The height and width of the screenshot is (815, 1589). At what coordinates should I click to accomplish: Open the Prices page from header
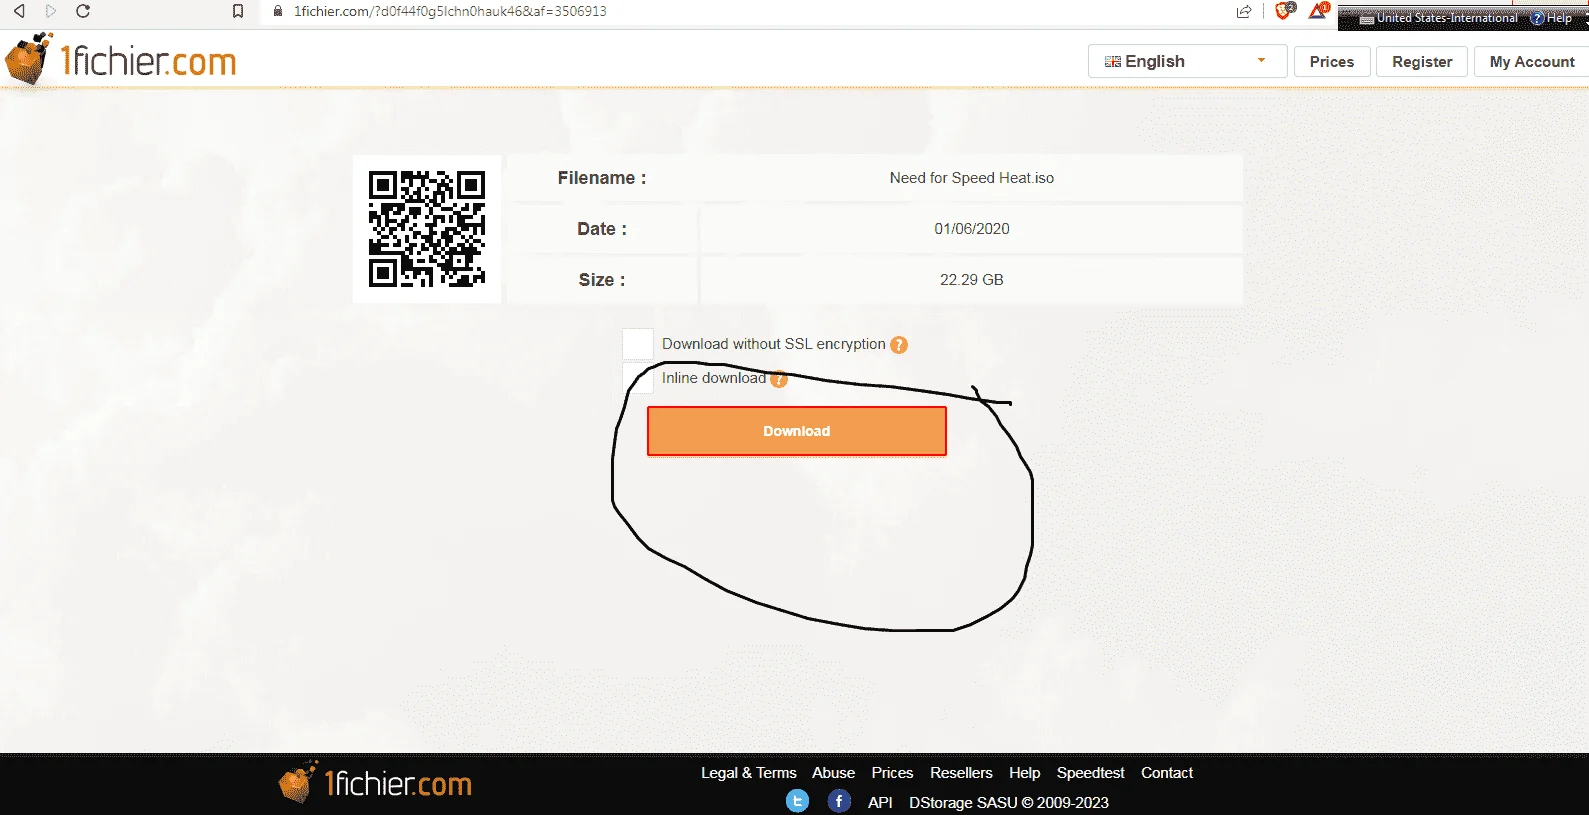1332,61
